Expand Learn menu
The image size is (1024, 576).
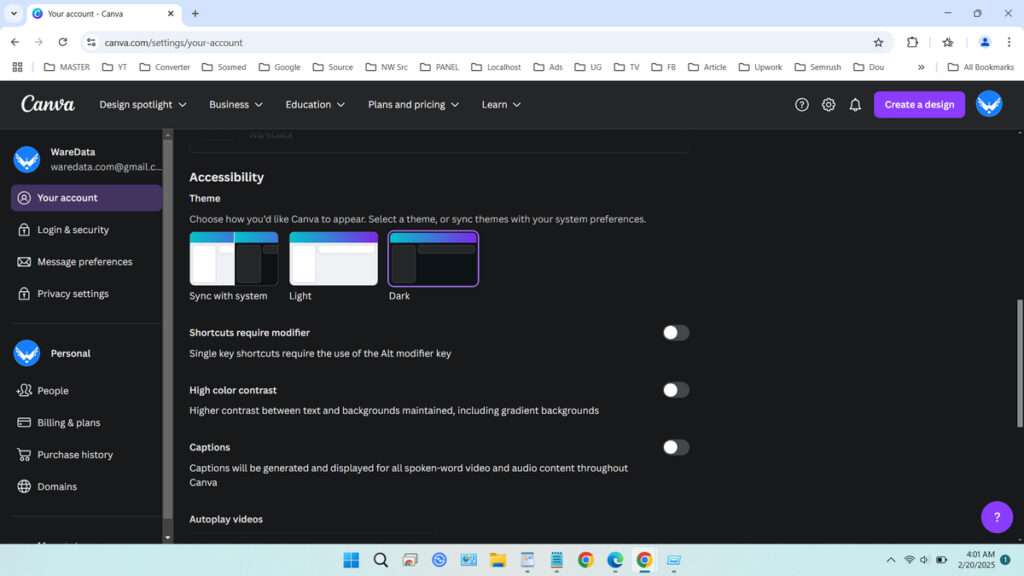pyautogui.click(x=501, y=104)
